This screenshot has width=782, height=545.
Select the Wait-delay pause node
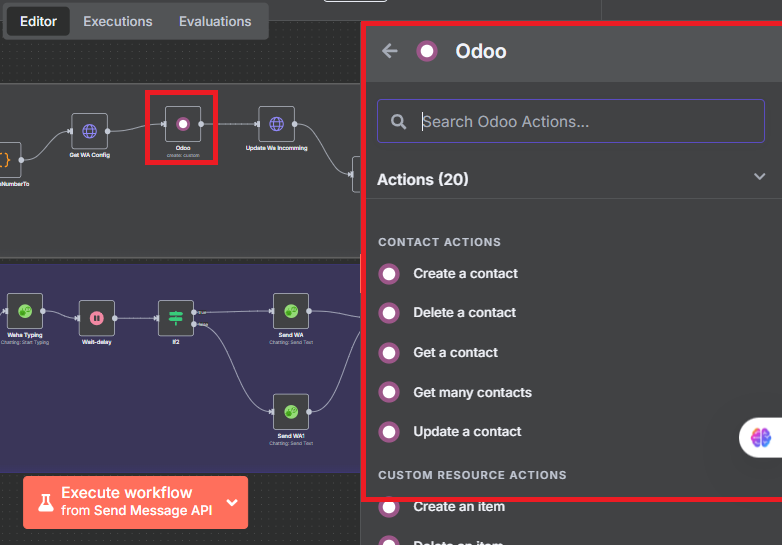97,318
